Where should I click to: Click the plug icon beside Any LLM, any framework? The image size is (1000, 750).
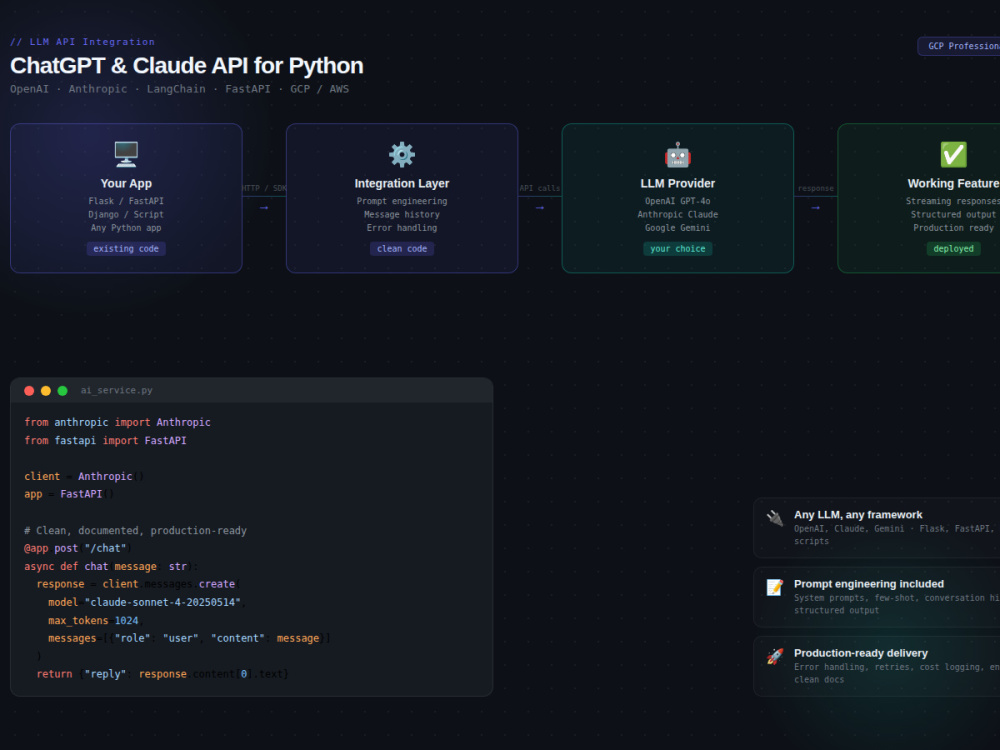(775, 518)
